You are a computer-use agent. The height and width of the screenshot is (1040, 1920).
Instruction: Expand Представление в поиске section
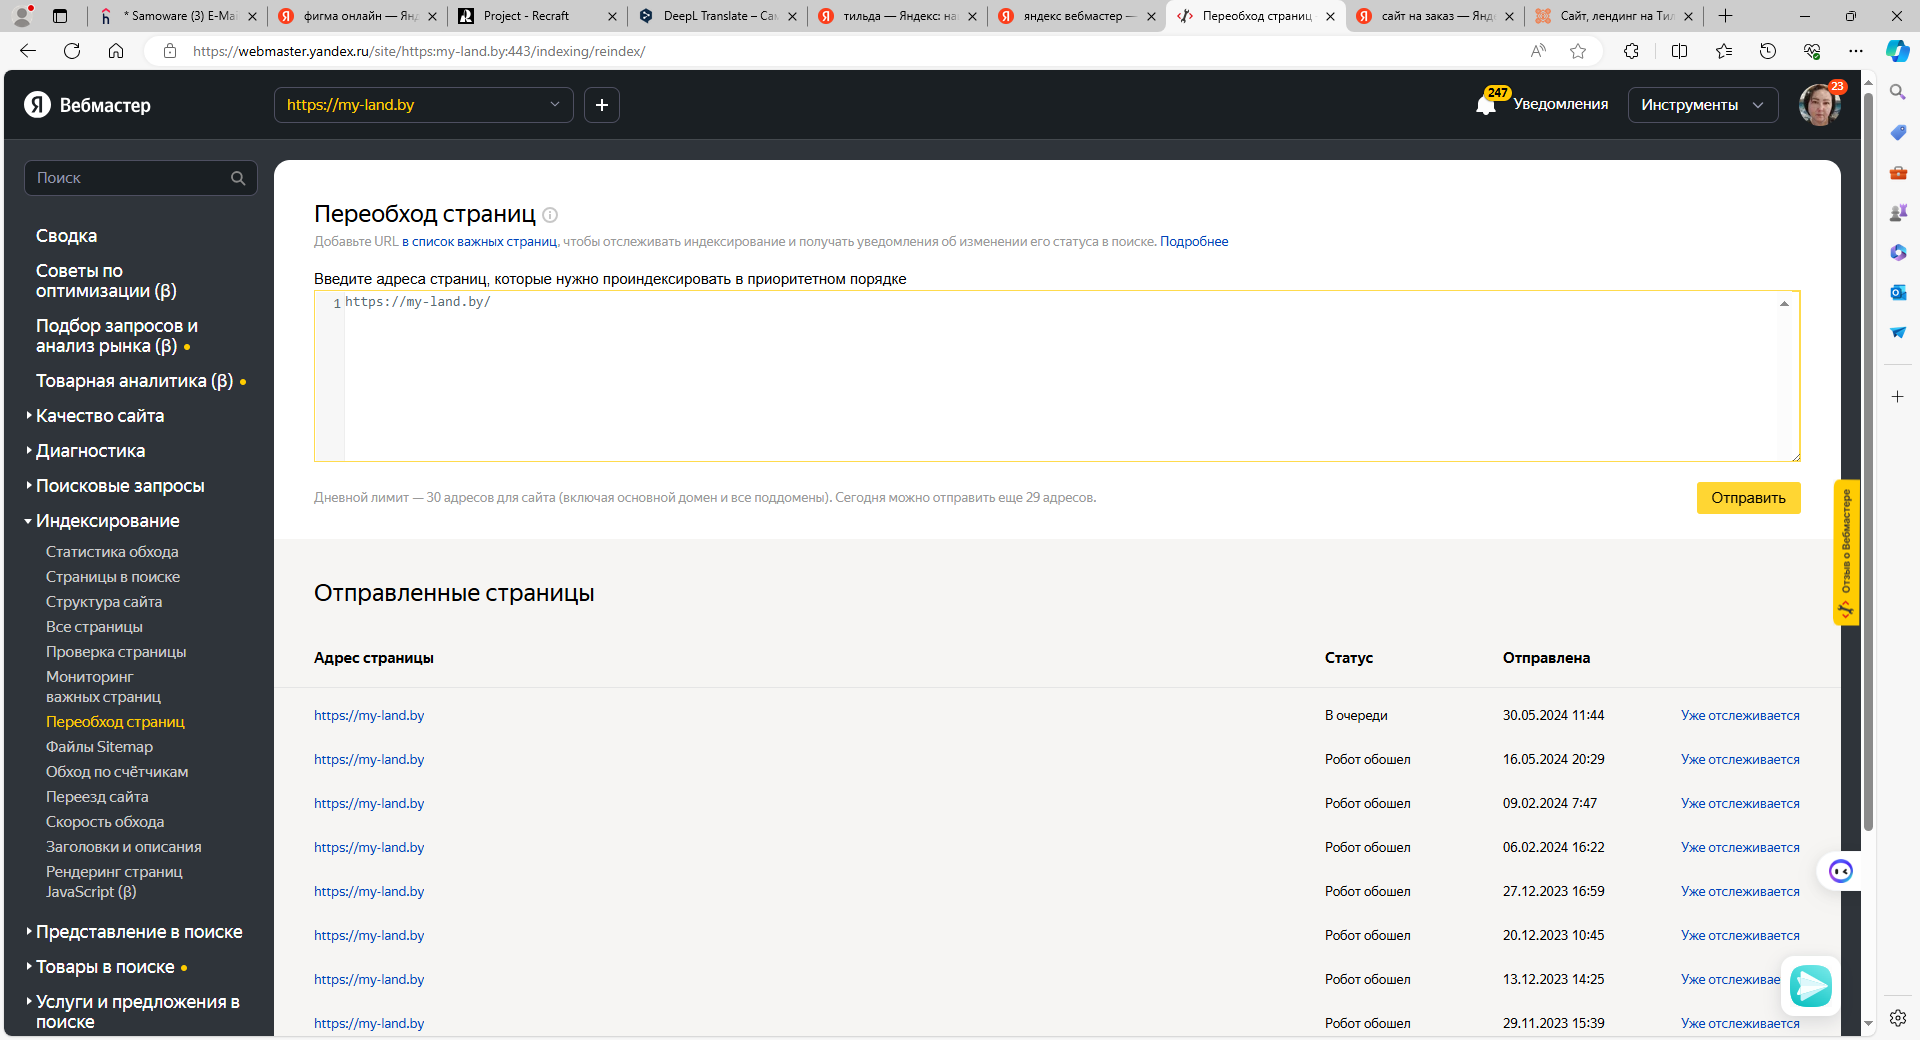pos(139,932)
